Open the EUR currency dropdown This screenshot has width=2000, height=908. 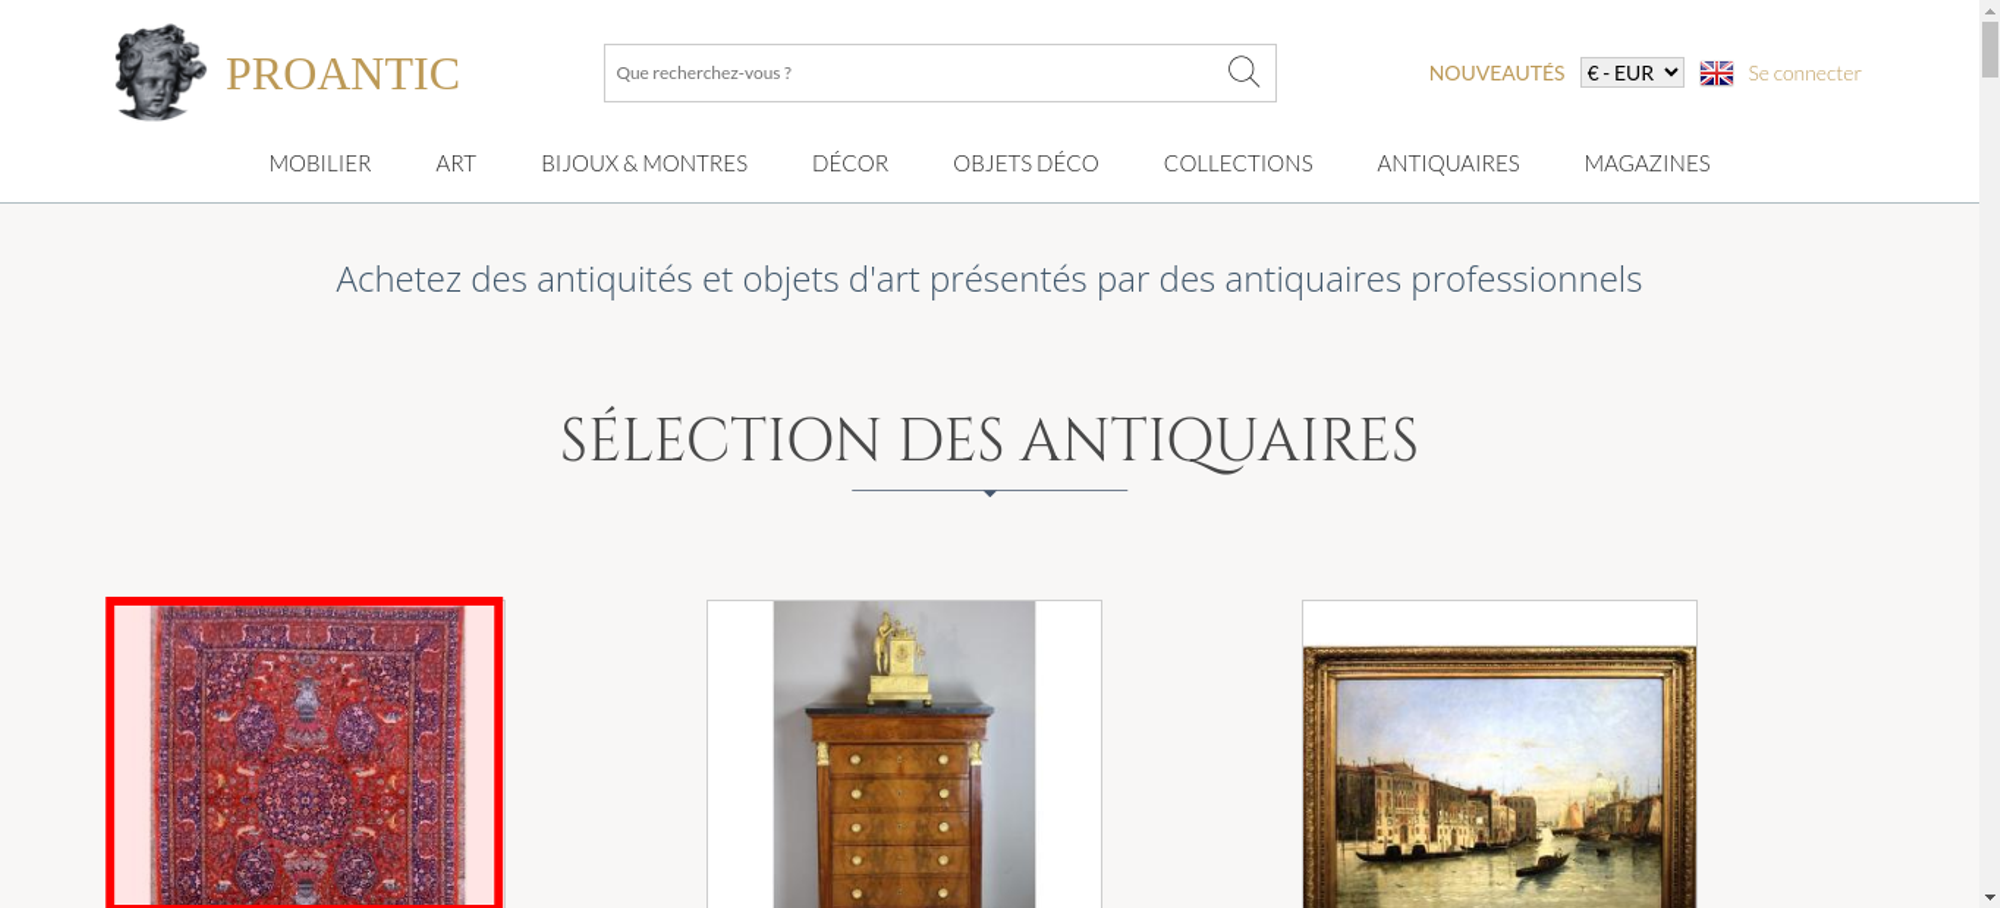pyautogui.click(x=1631, y=73)
